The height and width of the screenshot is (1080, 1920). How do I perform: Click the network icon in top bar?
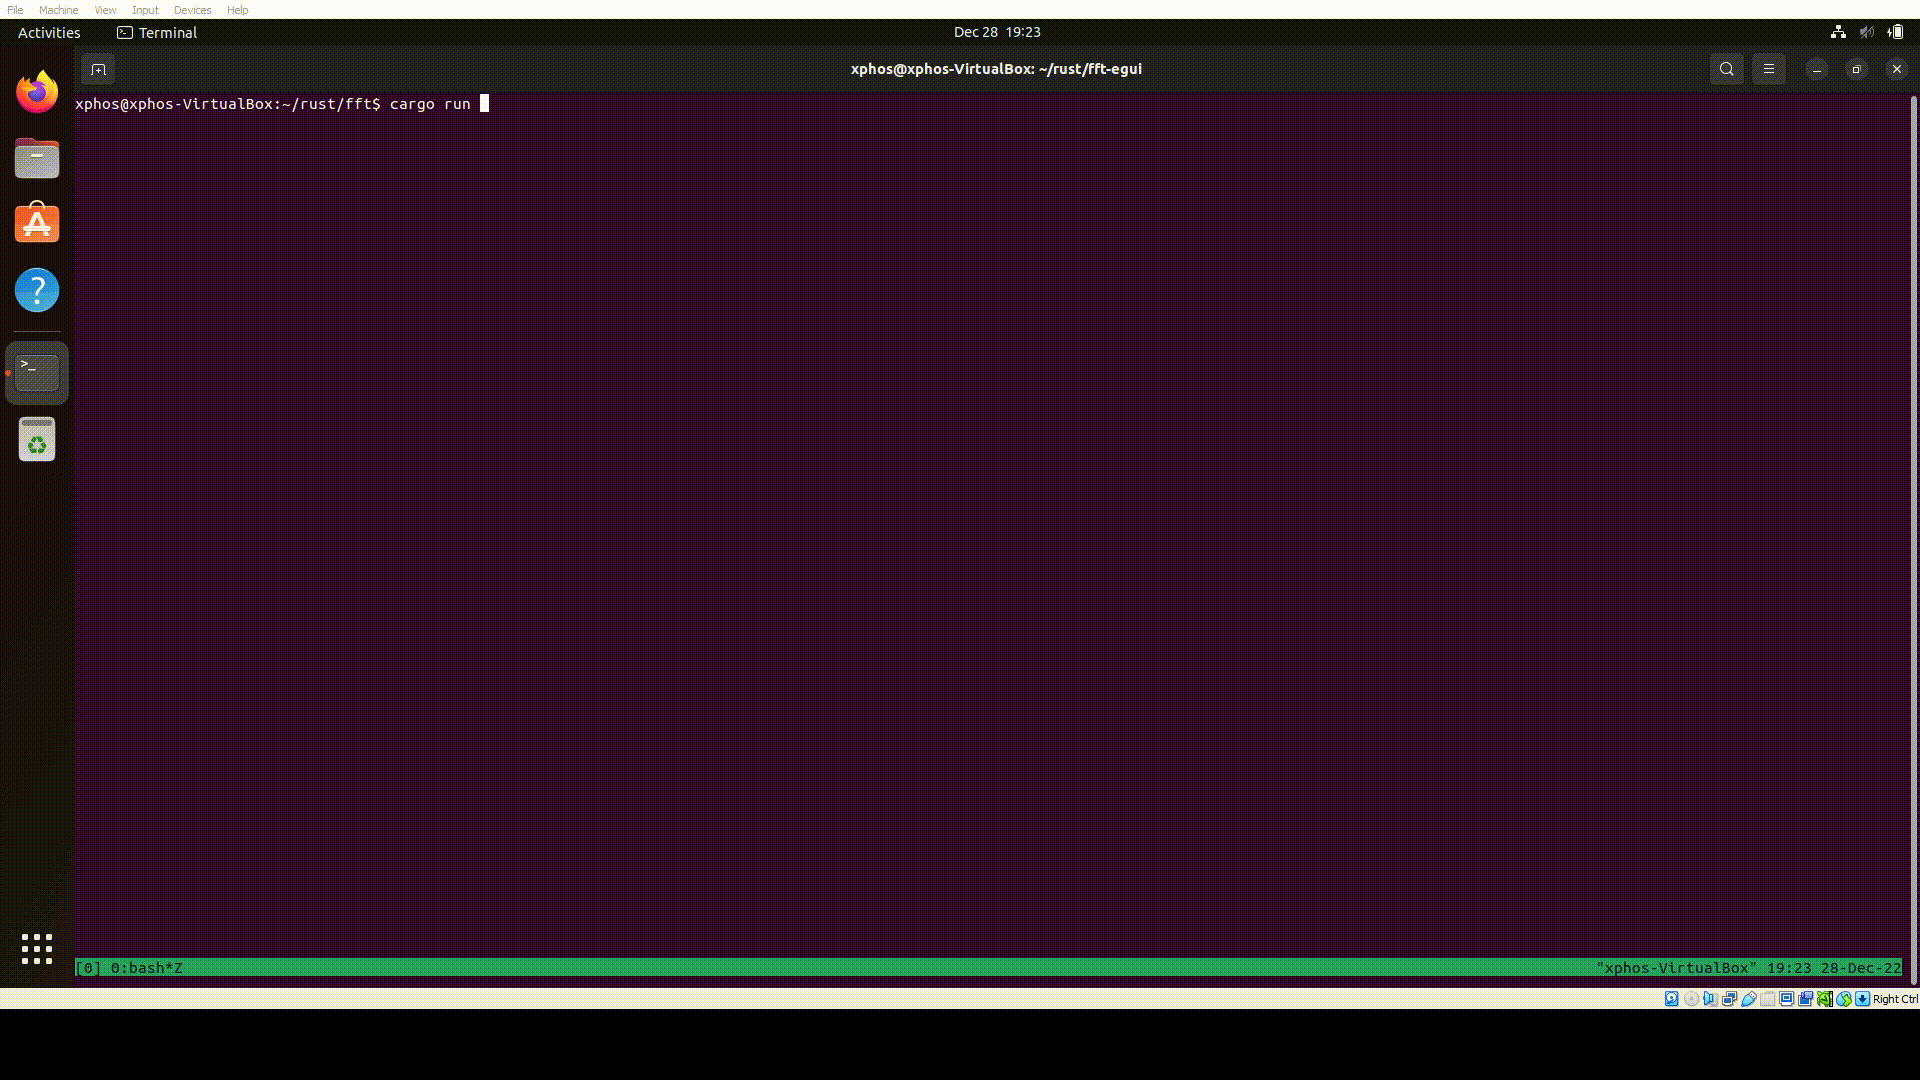1838,32
